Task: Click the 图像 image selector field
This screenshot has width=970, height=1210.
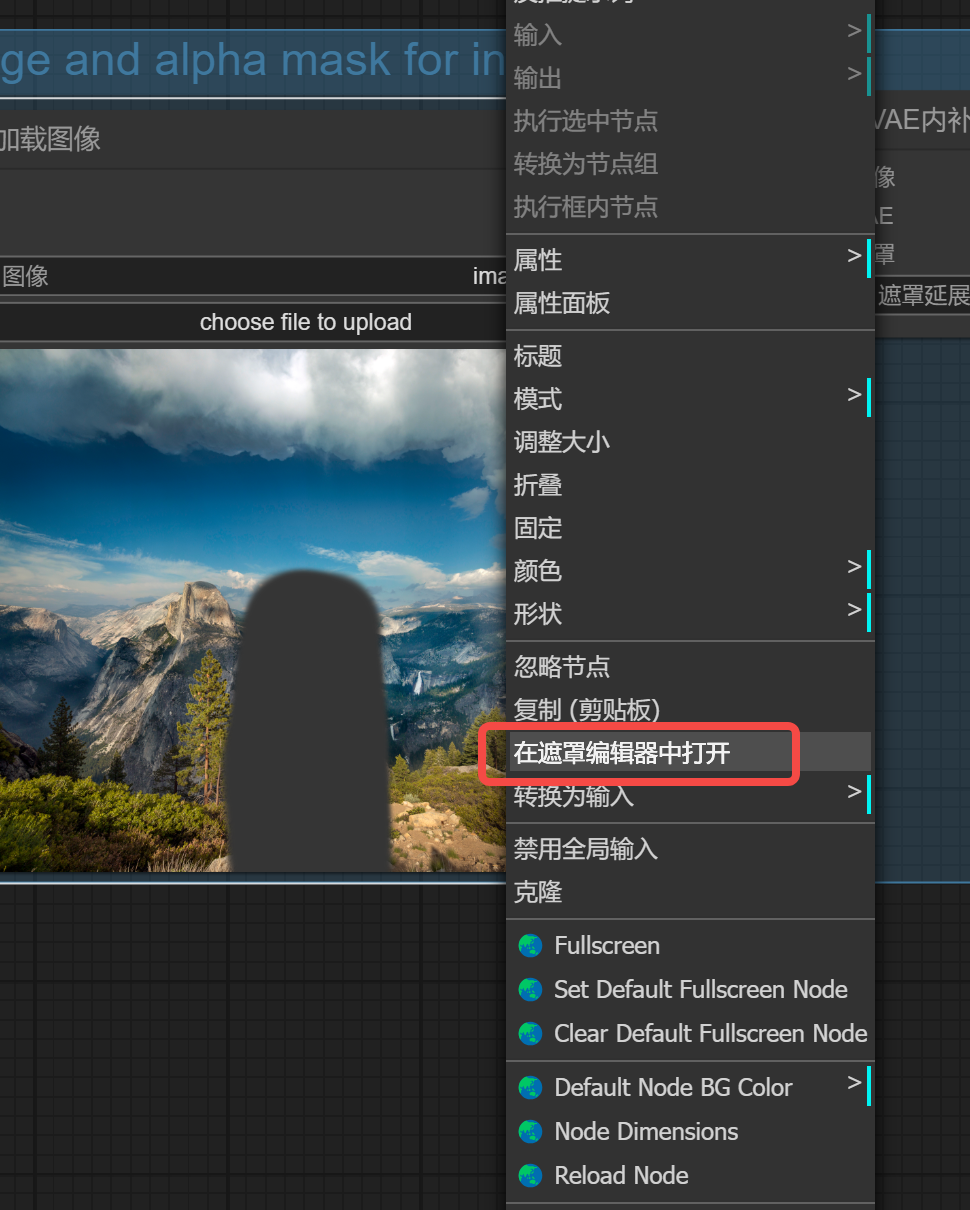Action: (253, 276)
